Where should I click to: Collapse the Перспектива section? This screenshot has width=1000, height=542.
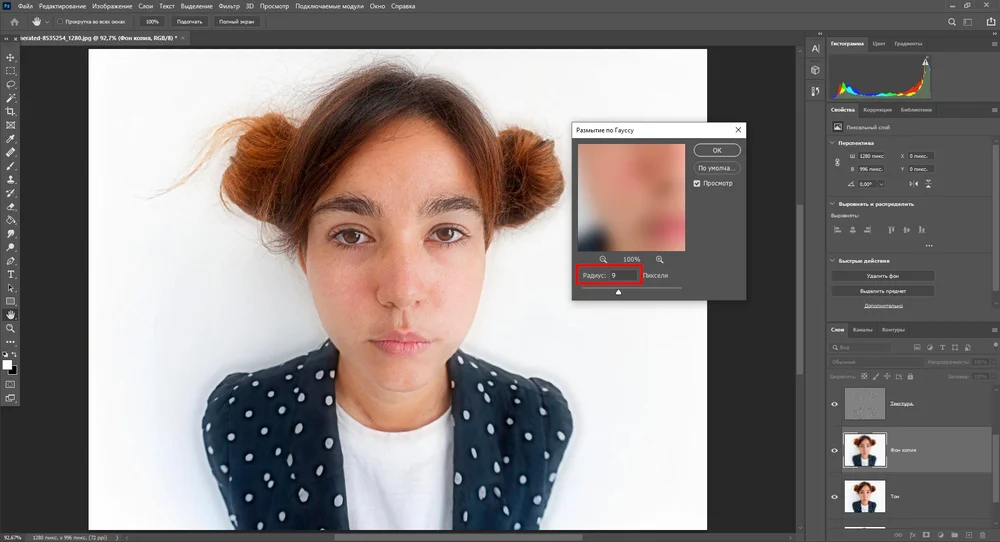pos(832,143)
